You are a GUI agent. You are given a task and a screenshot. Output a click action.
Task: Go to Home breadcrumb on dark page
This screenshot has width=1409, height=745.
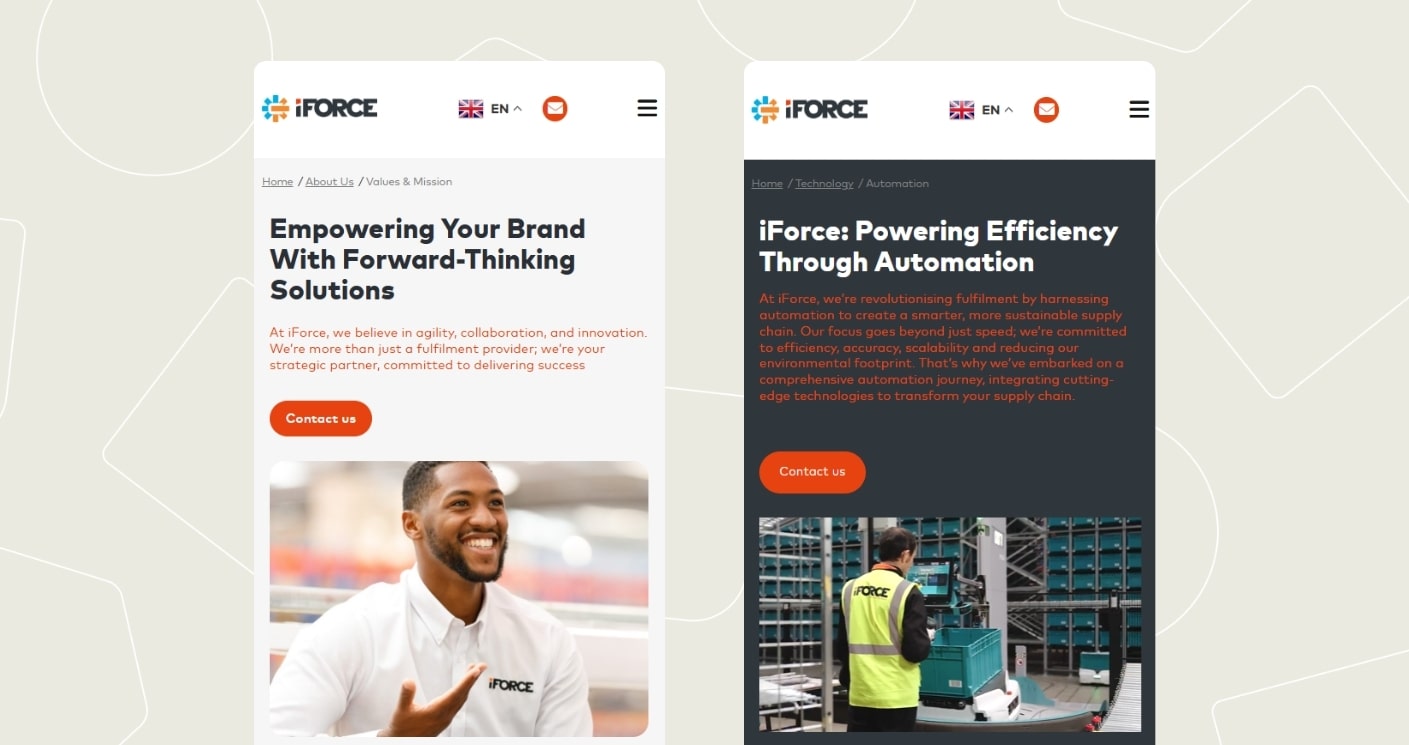pos(767,184)
